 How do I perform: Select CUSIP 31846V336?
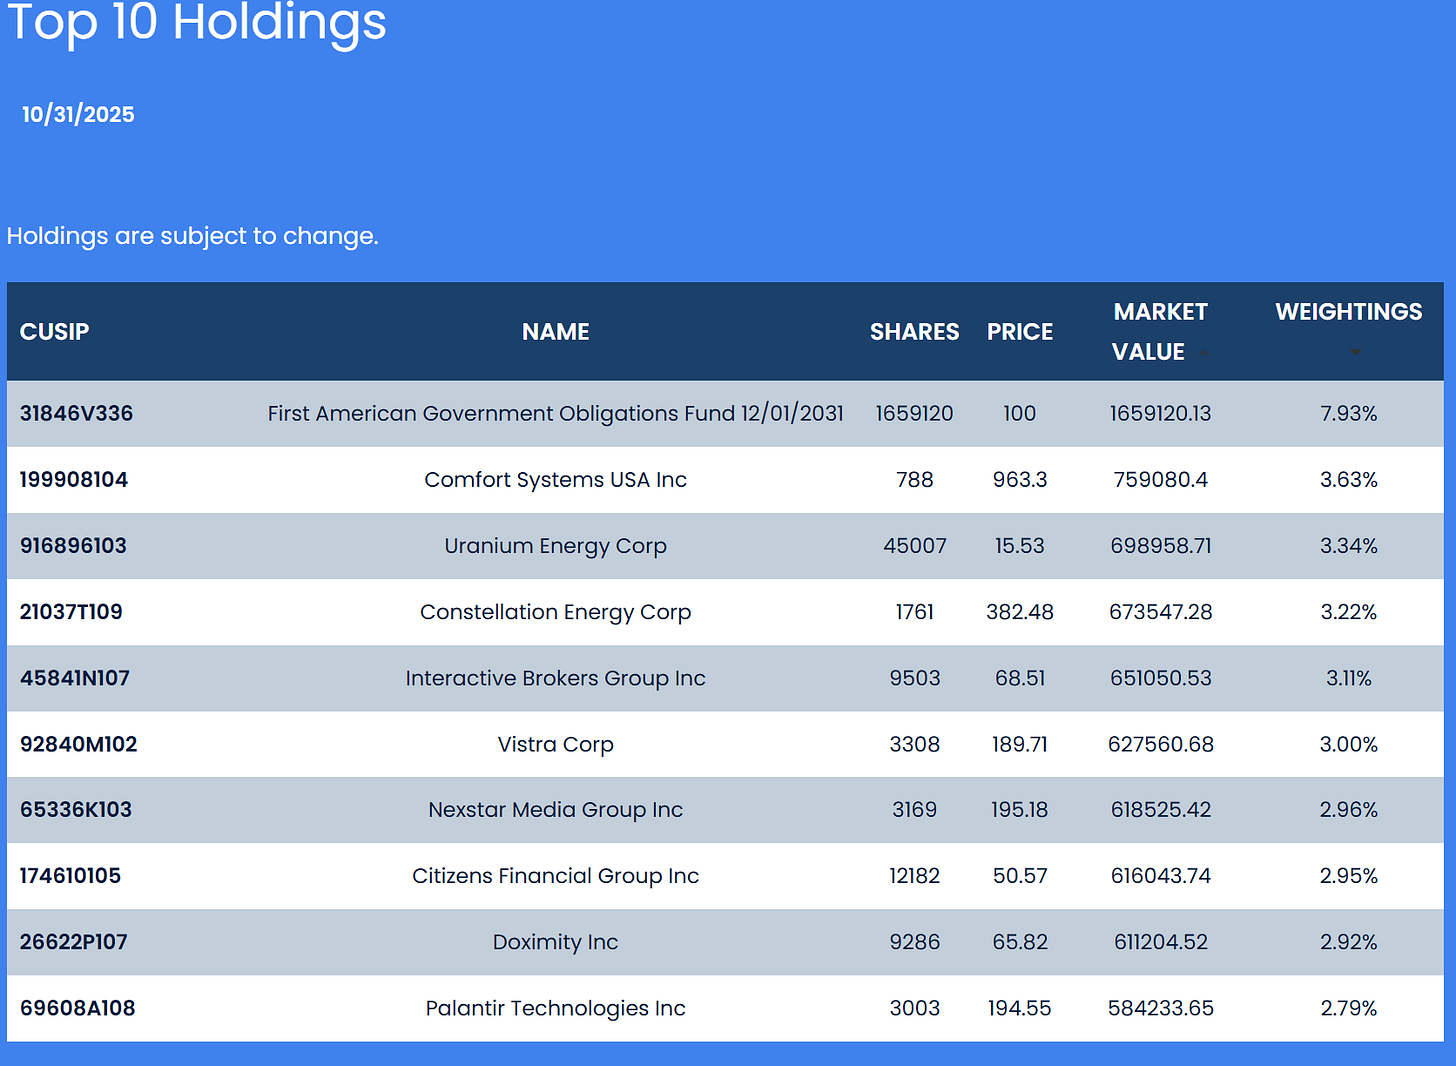click(x=76, y=414)
